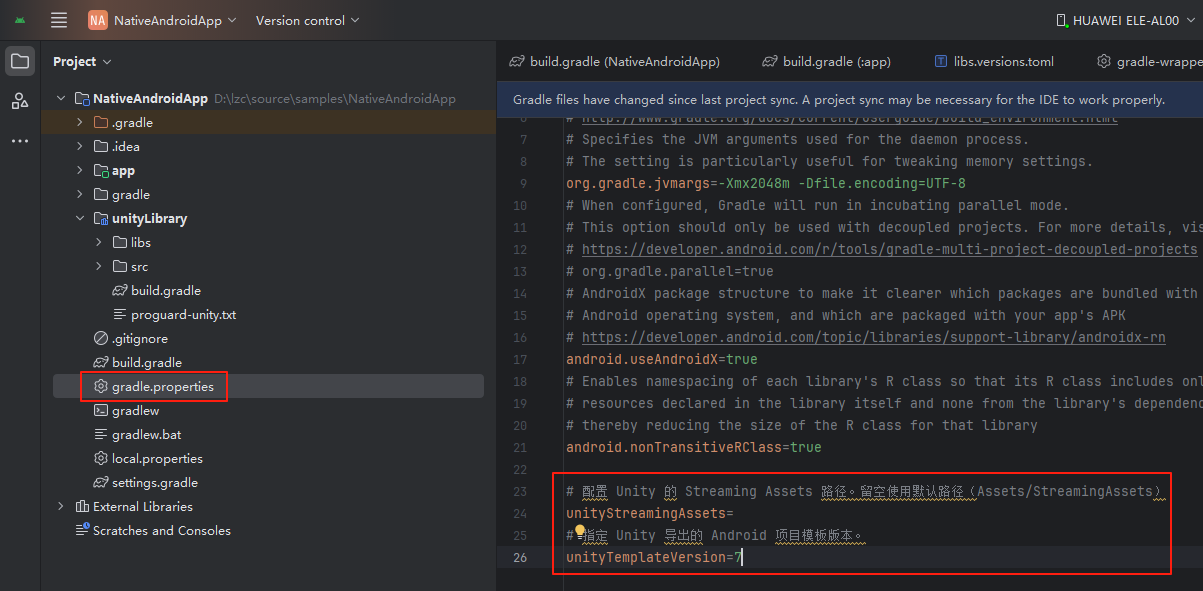
Task: Select the gradlew.bat file
Action: coord(147,435)
